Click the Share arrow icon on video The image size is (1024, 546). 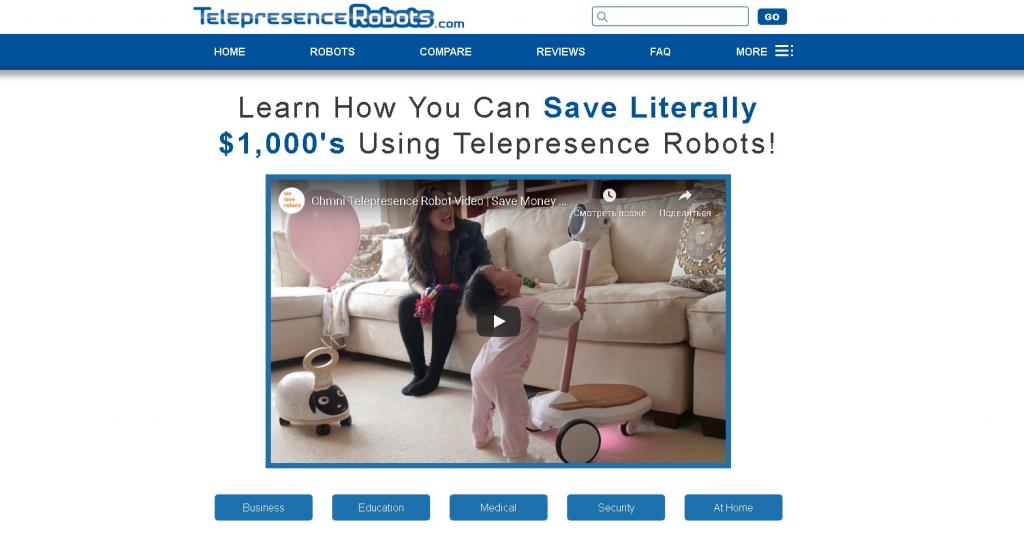(685, 195)
